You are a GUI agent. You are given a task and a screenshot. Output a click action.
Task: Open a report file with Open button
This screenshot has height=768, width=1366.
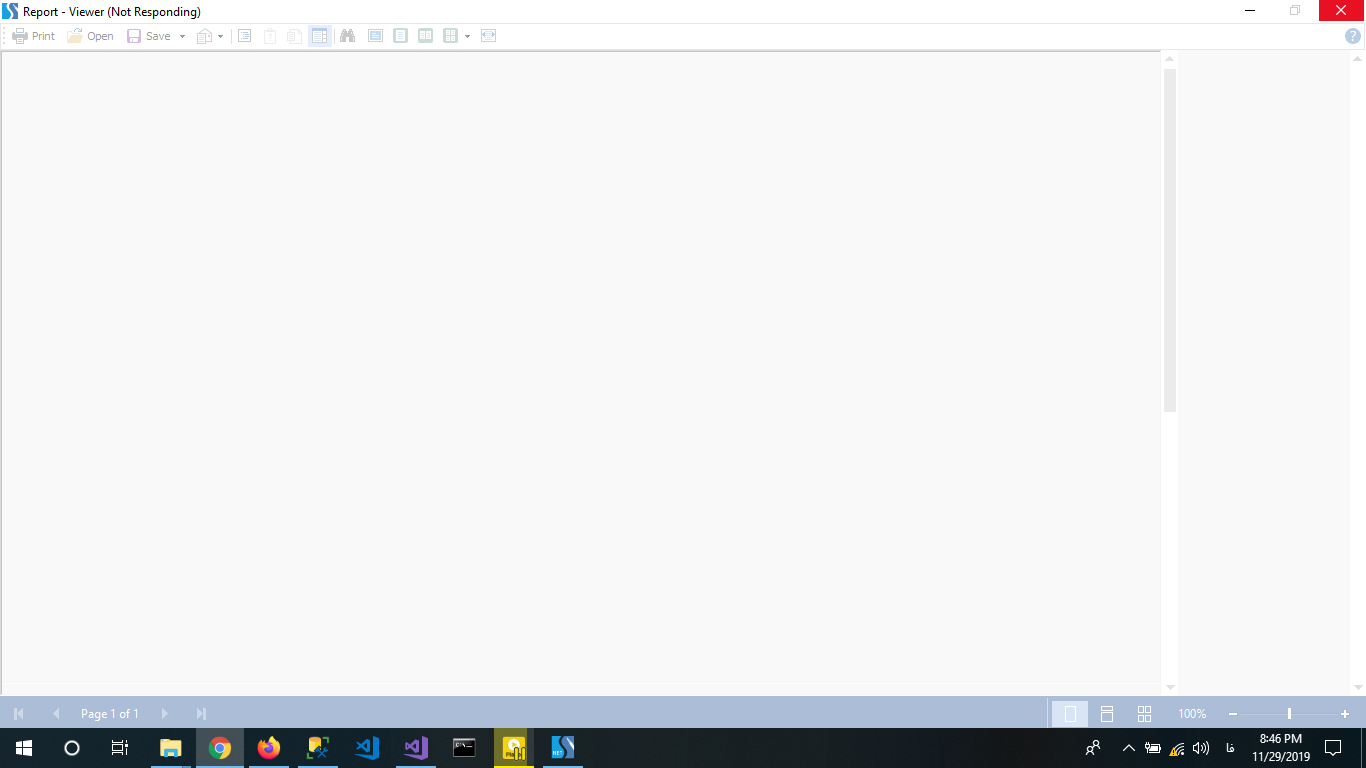point(91,36)
